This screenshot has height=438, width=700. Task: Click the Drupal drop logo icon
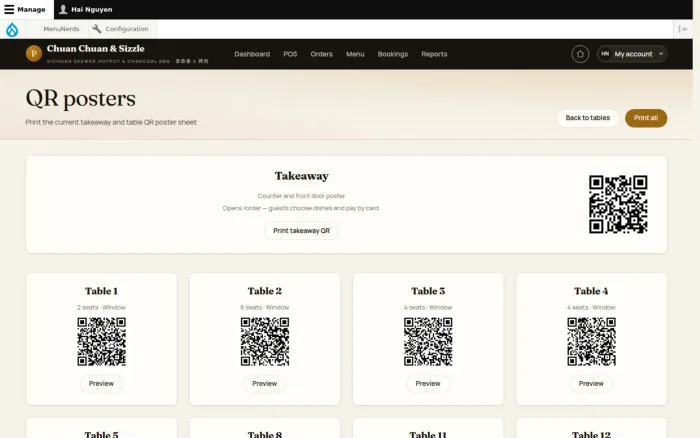(12, 29)
